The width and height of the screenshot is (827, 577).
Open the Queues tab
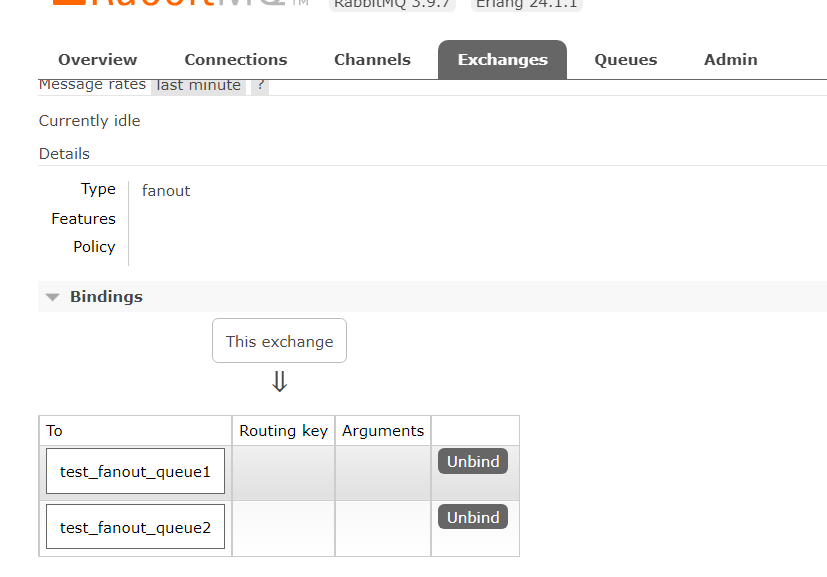tap(626, 60)
